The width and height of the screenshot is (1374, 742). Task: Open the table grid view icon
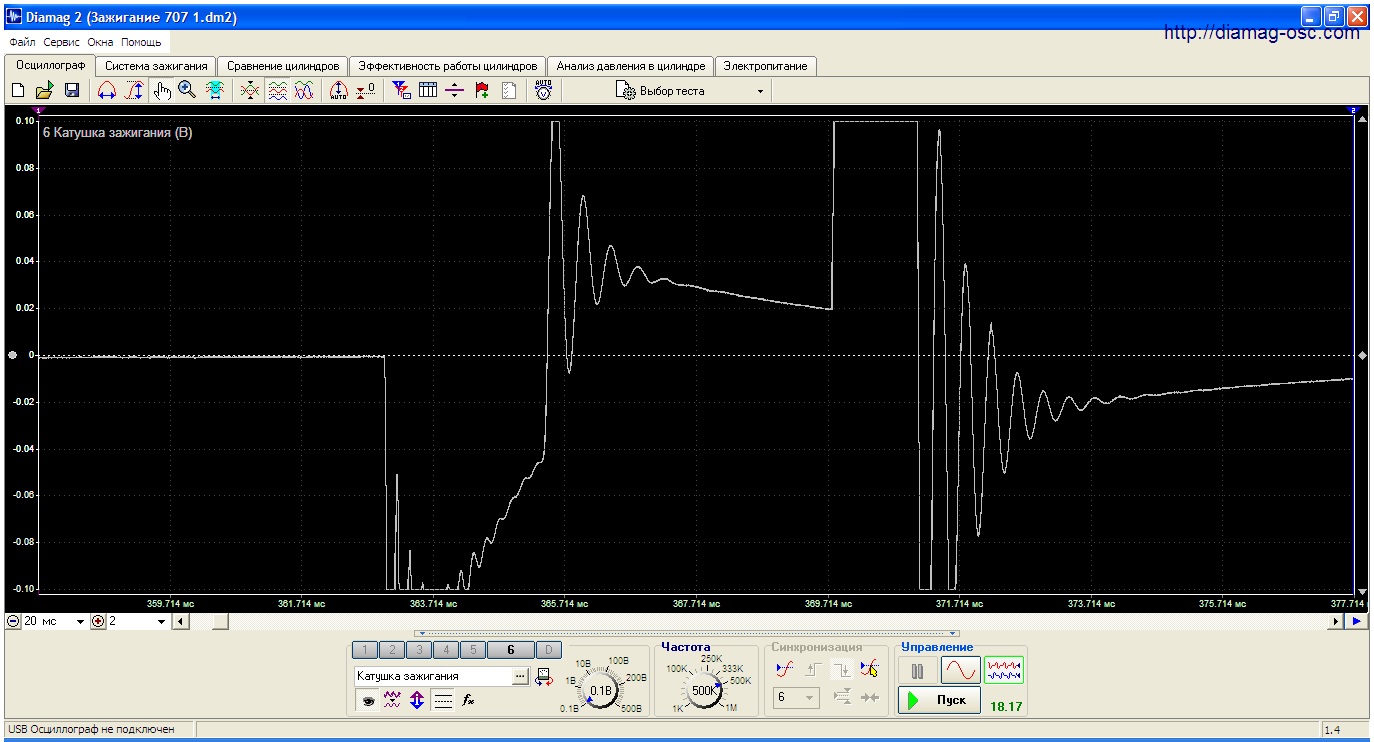(428, 90)
